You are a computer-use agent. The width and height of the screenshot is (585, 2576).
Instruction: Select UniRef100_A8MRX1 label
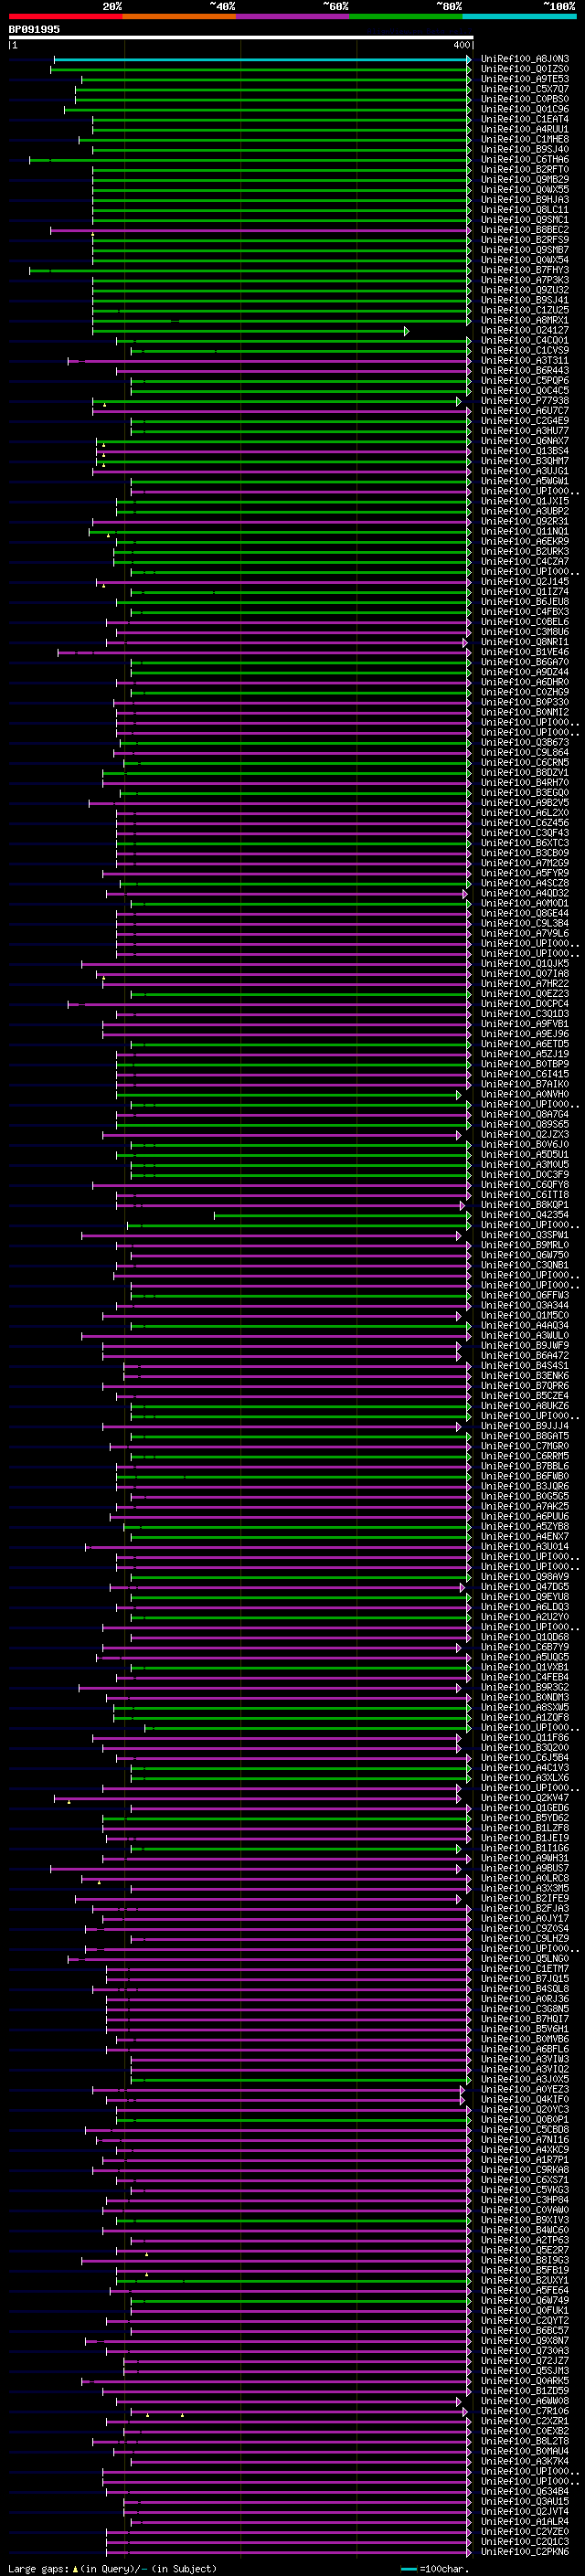click(x=525, y=321)
